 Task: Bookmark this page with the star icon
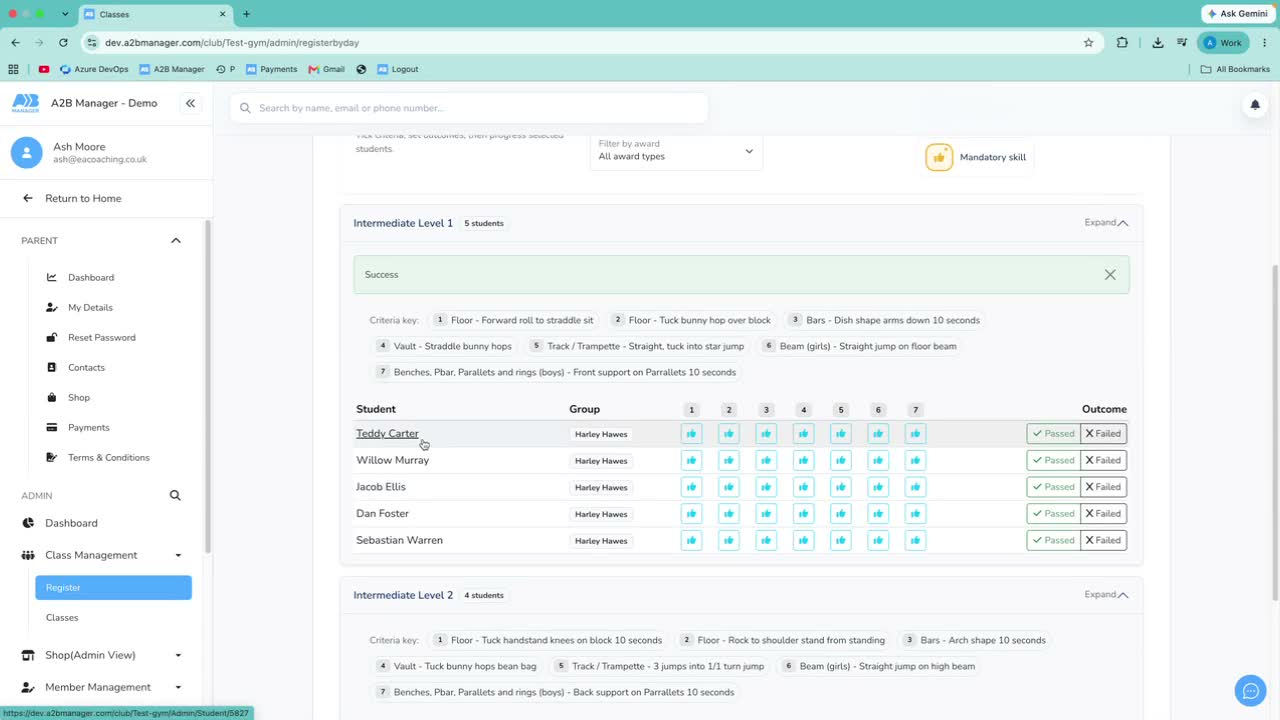(1088, 43)
